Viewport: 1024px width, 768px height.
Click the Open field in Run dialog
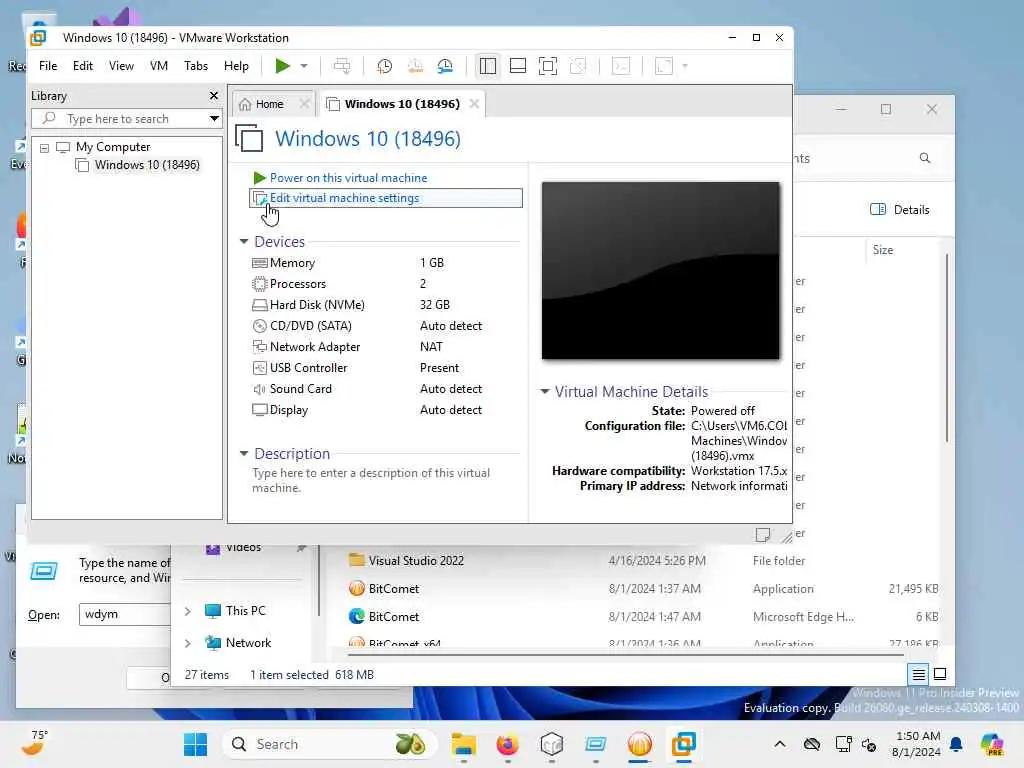tap(125, 615)
